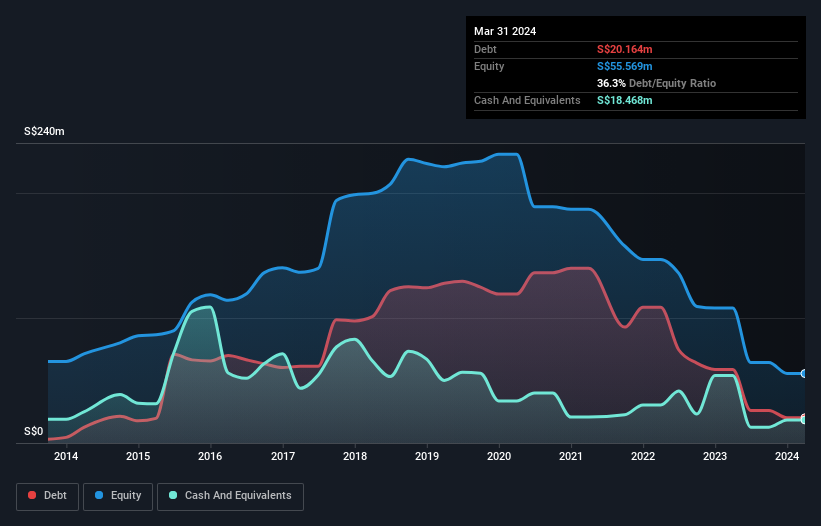
Task: Click the 2020 x-axis label
Action: click(x=499, y=456)
